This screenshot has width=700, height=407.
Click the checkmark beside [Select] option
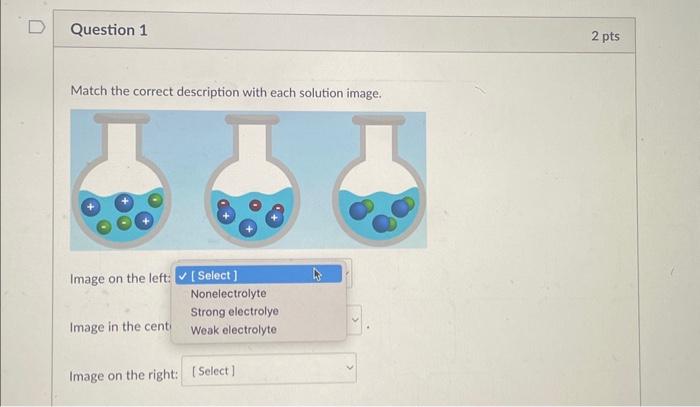[x=182, y=276]
